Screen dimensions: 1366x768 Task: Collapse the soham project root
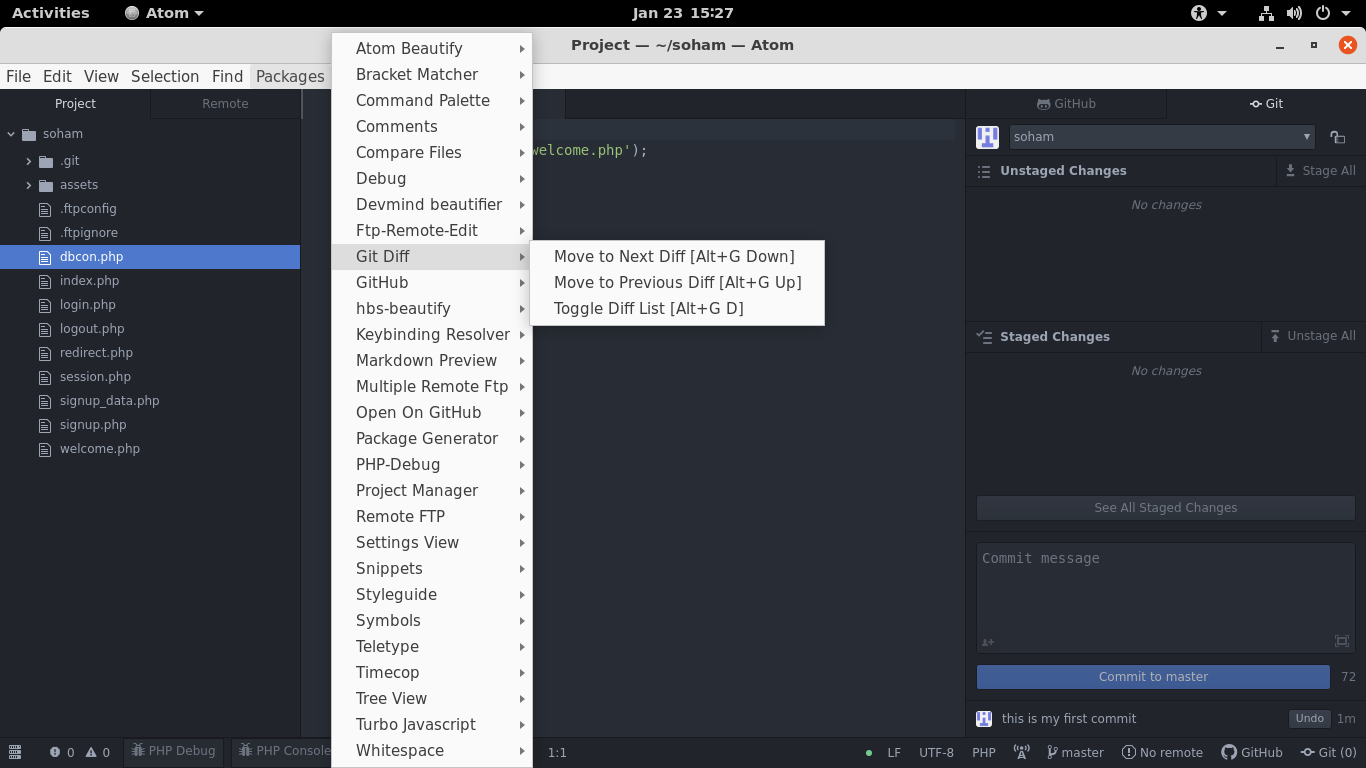pyautogui.click(x=11, y=134)
